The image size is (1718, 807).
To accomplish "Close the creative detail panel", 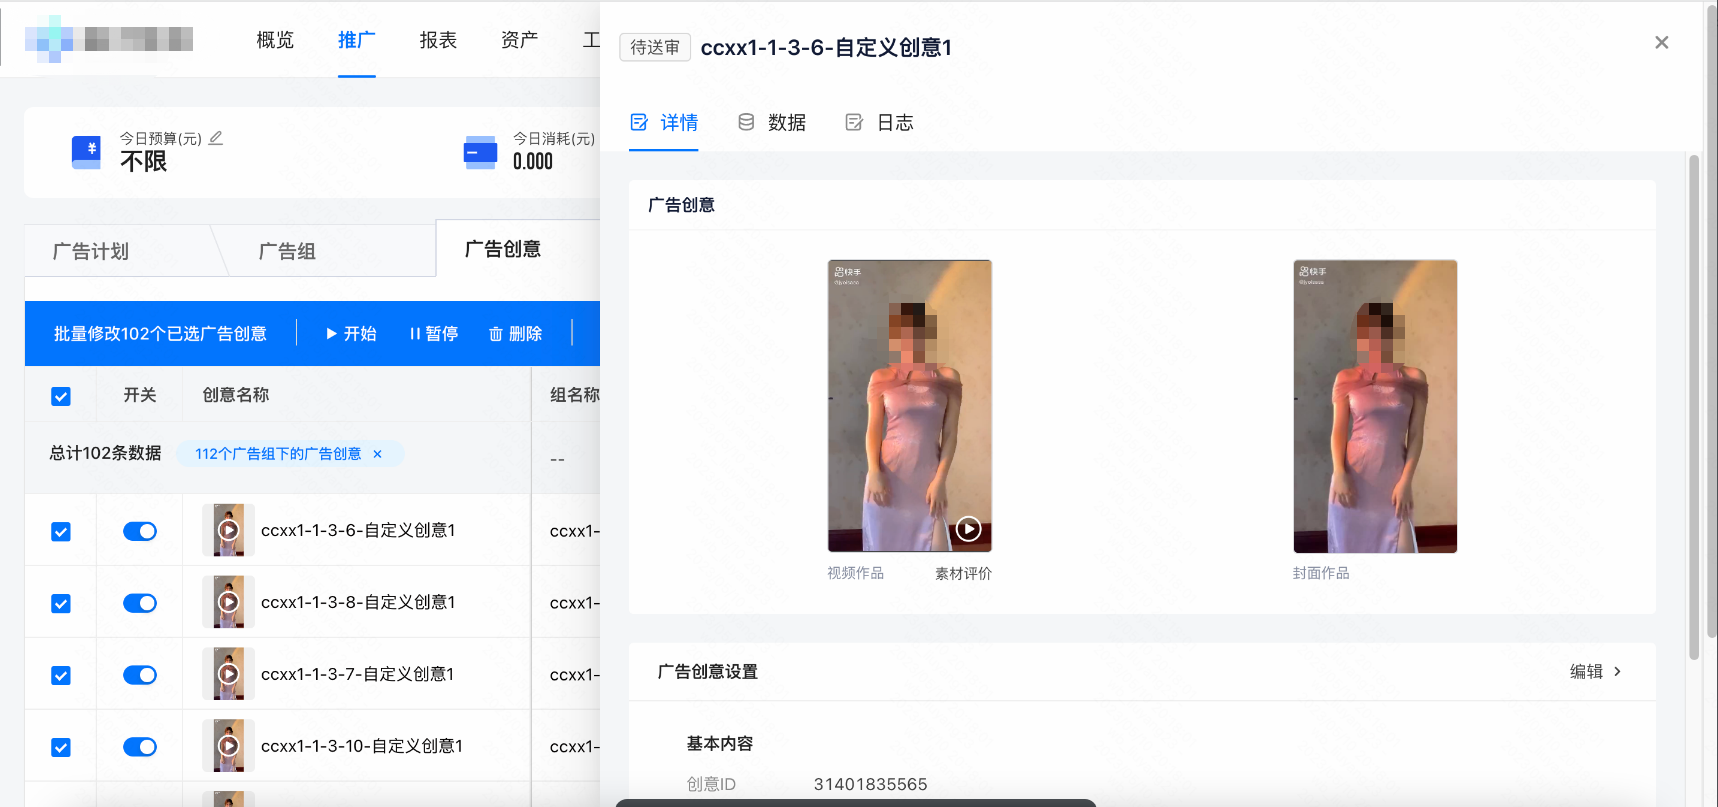I will pos(1661,42).
